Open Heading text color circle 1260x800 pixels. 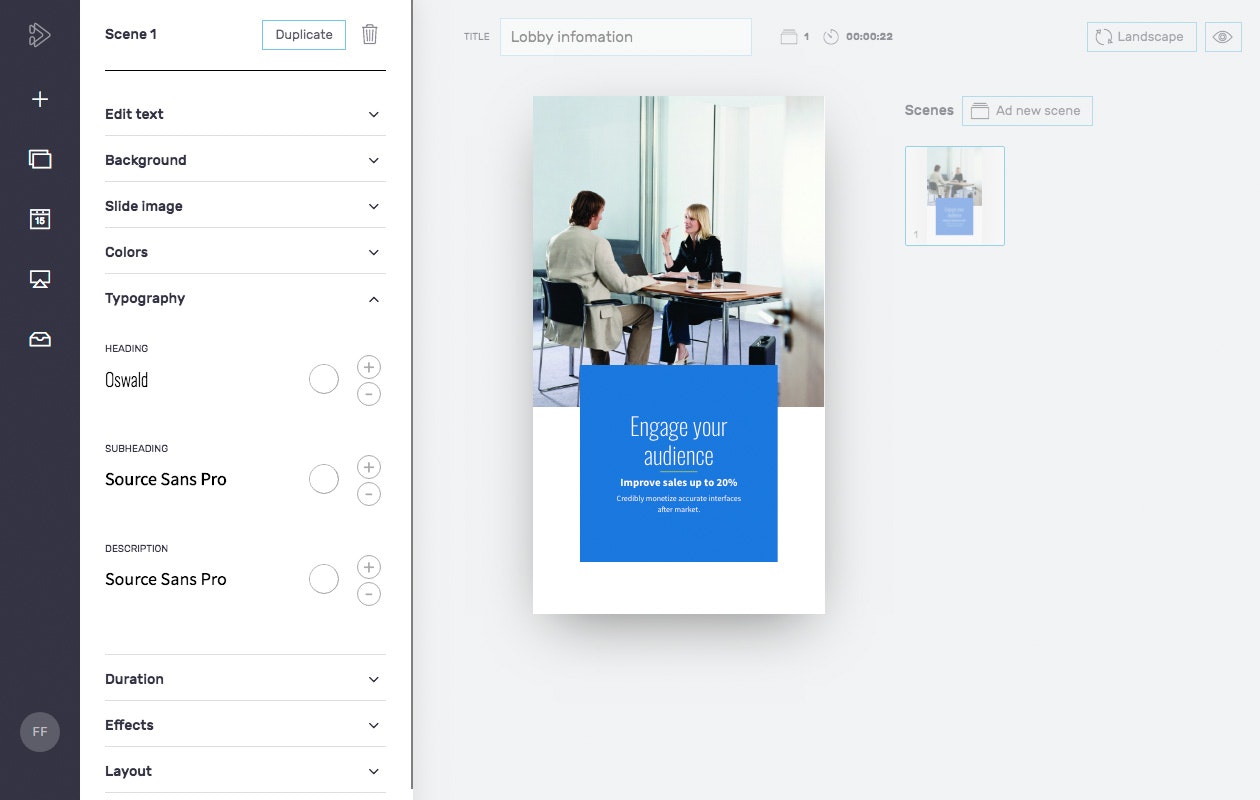pos(324,379)
